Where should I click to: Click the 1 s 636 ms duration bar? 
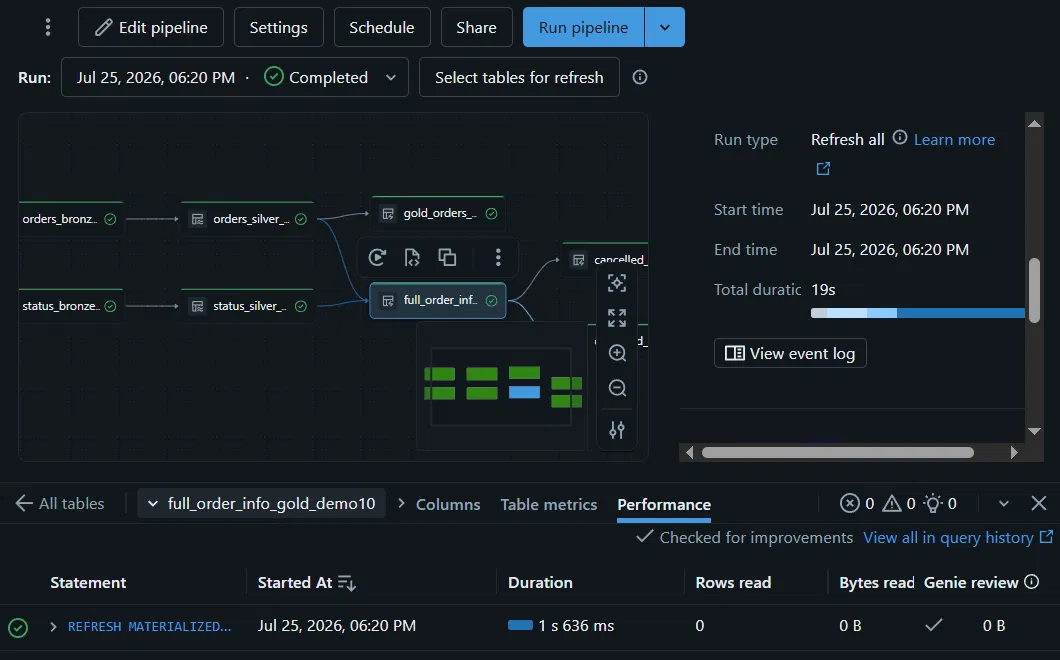pyautogui.click(x=521, y=625)
